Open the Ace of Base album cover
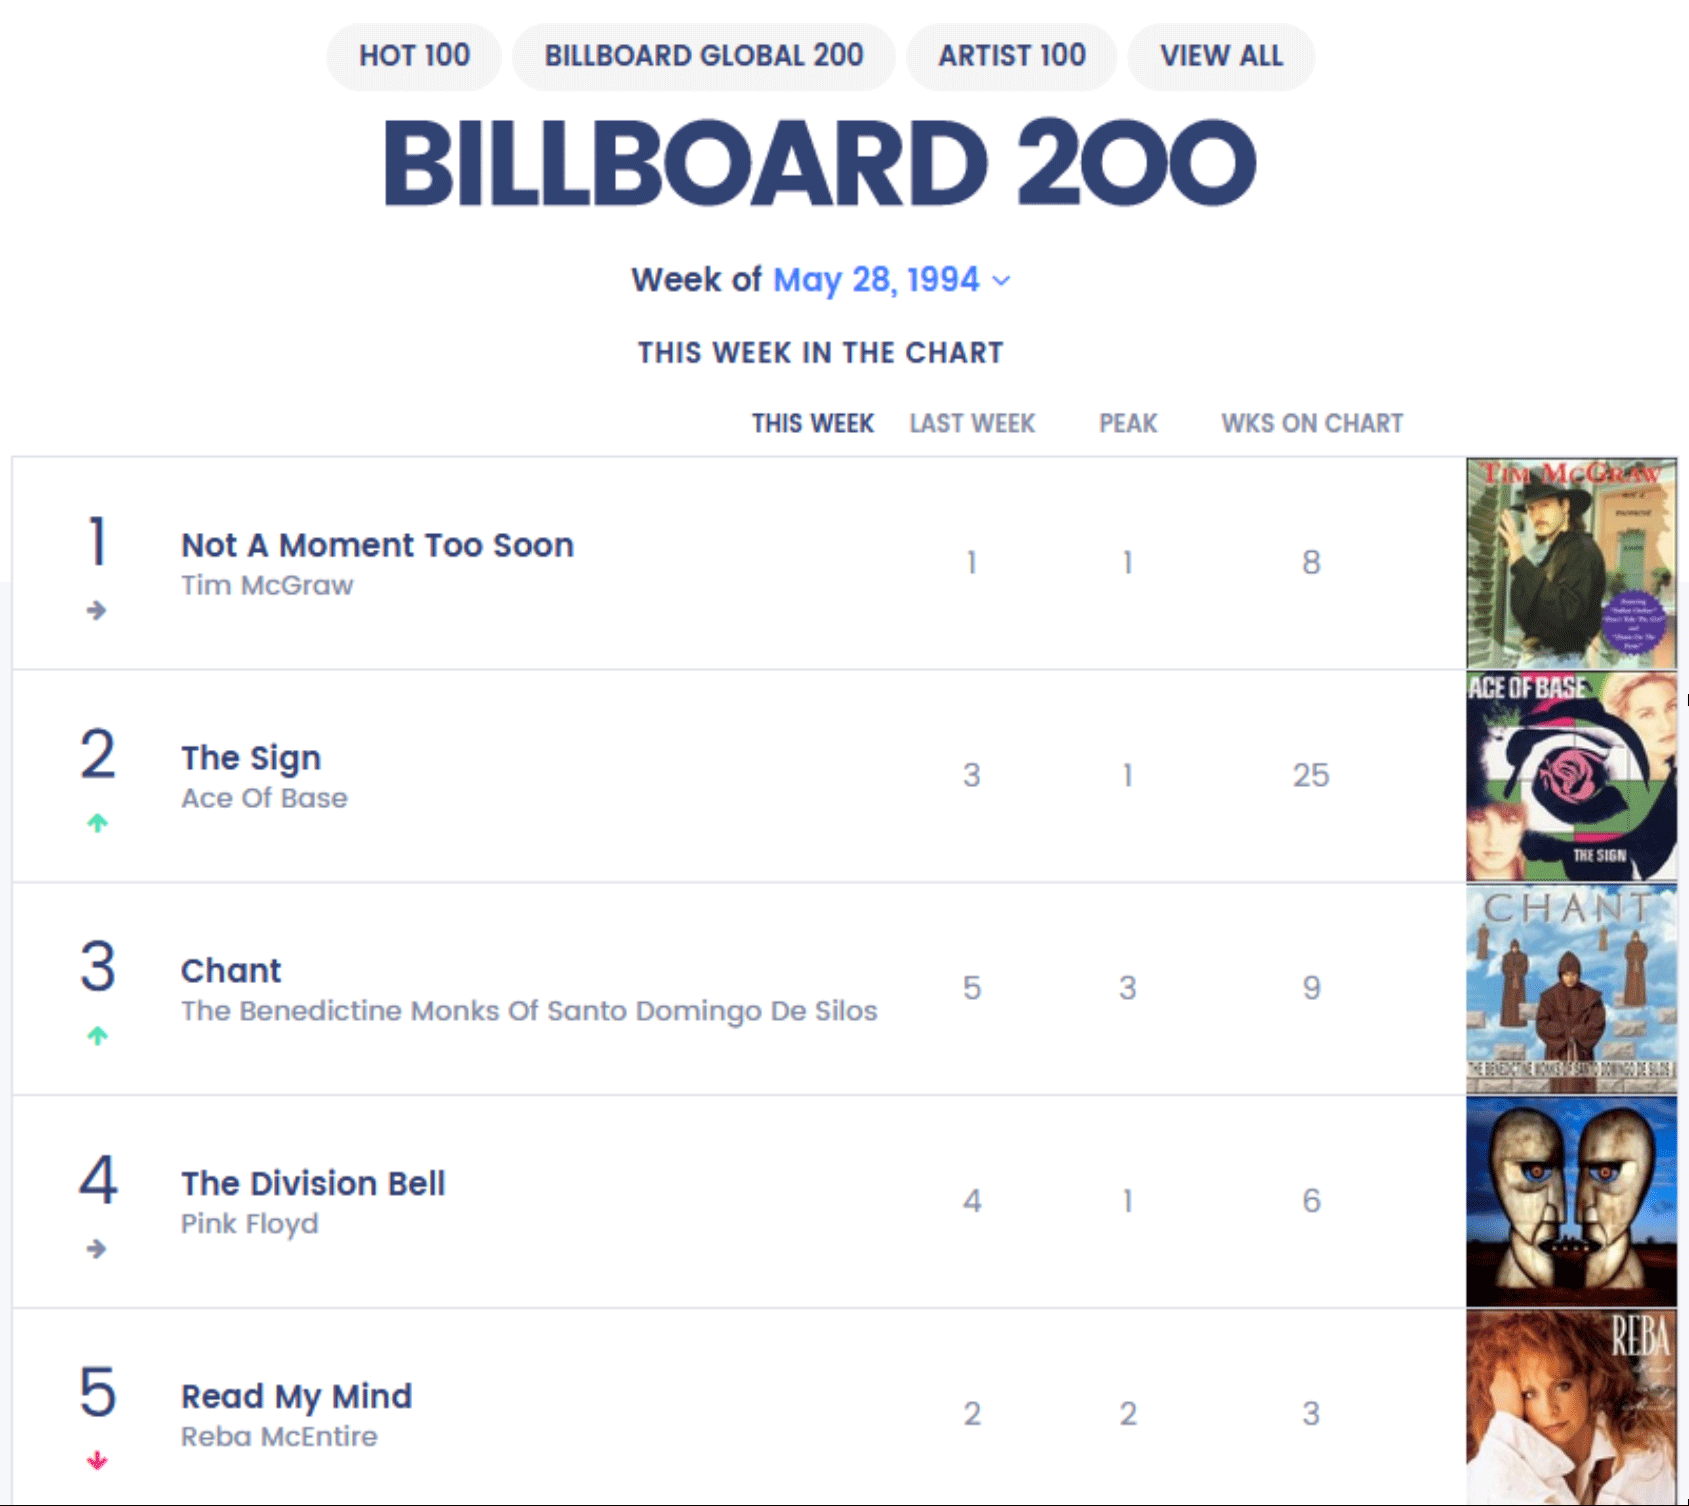 click(x=1571, y=776)
